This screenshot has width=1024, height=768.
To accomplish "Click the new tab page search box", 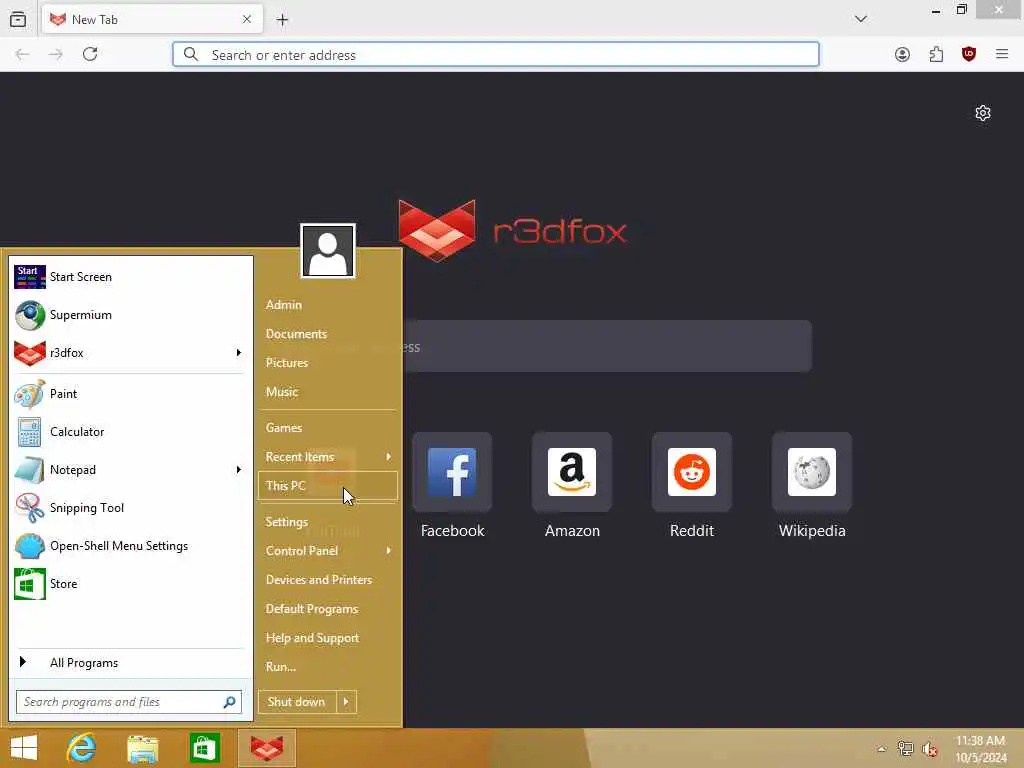I will coord(607,347).
